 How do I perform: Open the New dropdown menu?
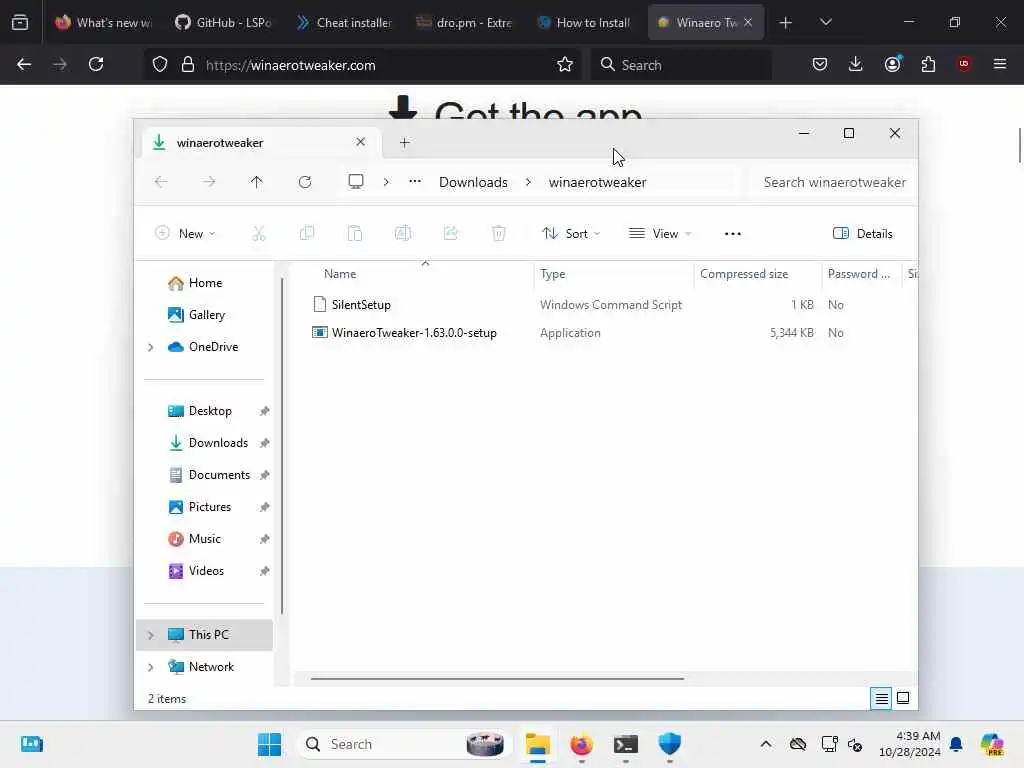pyautogui.click(x=185, y=234)
